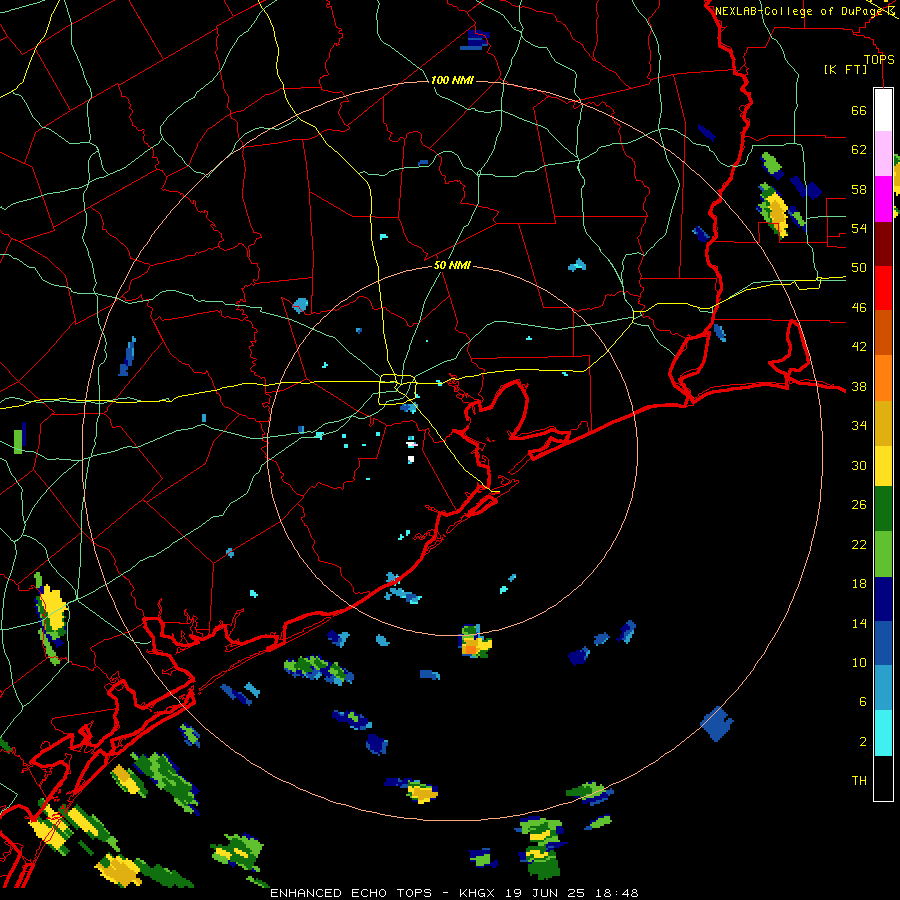The height and width of the screenshot is (900, 900).
Task: Click the legend value "10"
Action: [859, 663]
